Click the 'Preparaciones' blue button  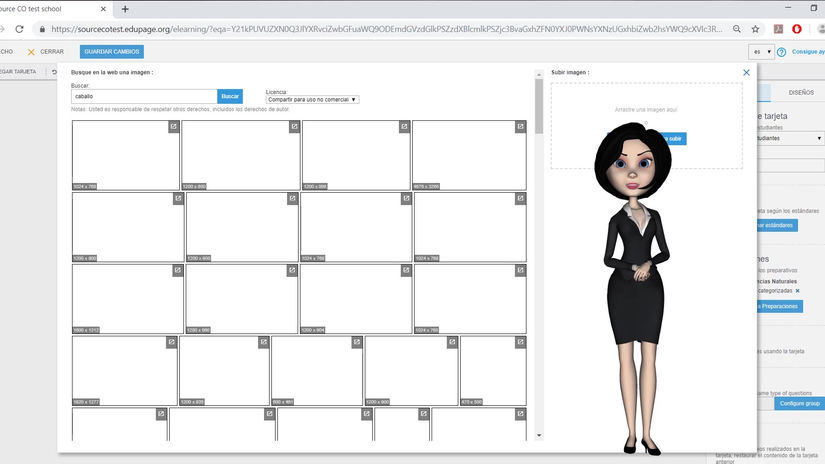[780, 306]
